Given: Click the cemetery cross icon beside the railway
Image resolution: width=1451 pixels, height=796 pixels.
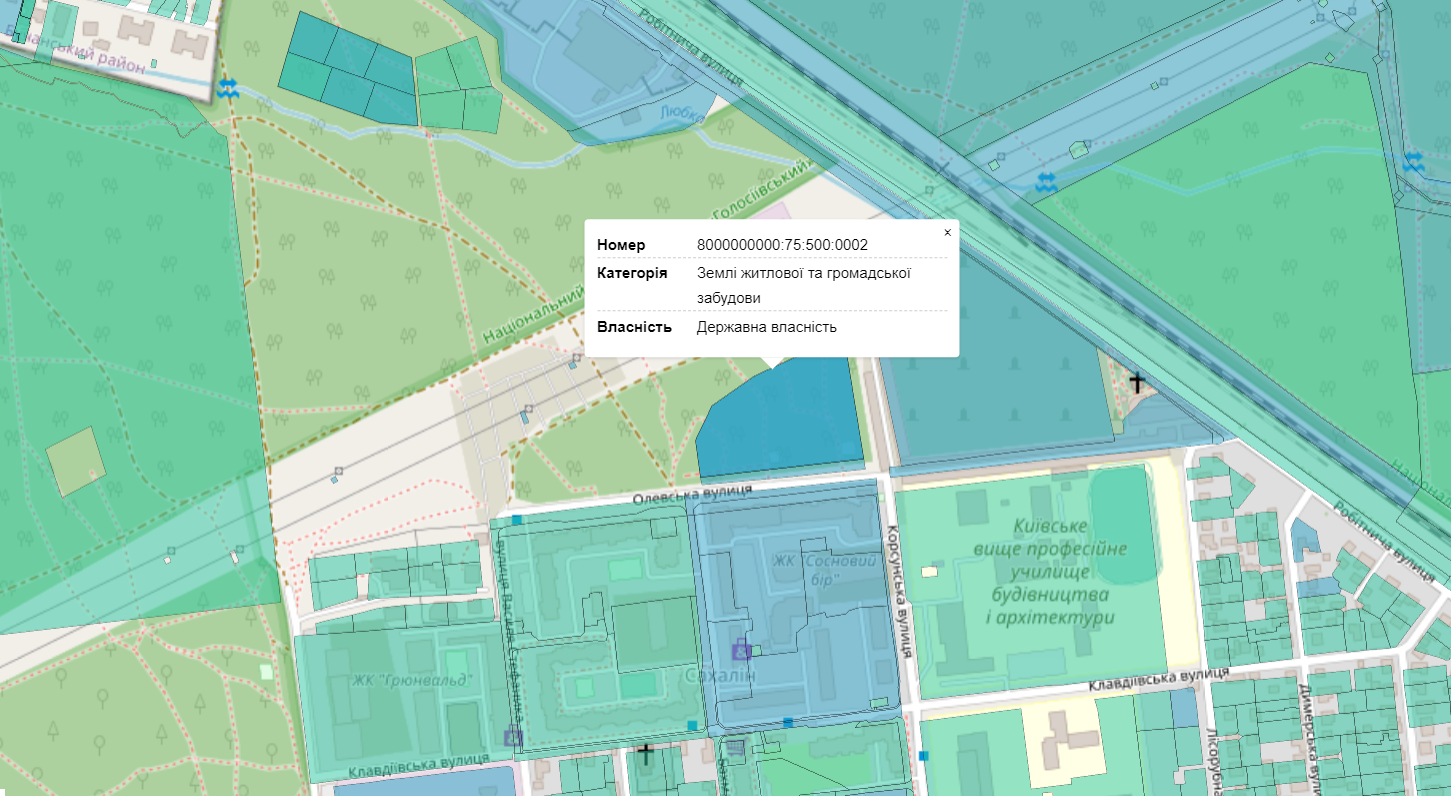Looking at the screenshot, I should (x=1136, y=381).
